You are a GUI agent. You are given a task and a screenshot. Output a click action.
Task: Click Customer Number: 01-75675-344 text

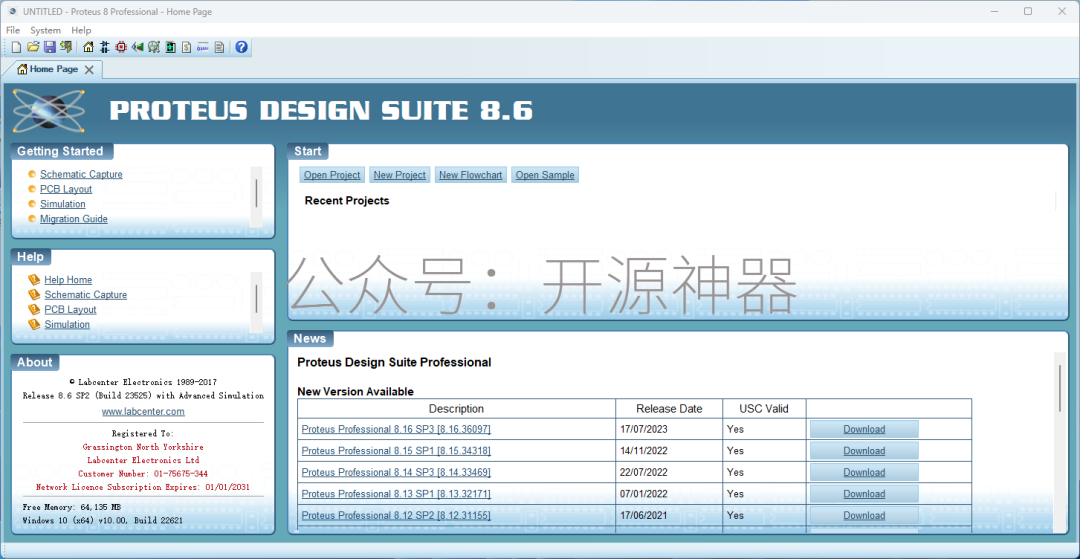(x=143, y=474)
